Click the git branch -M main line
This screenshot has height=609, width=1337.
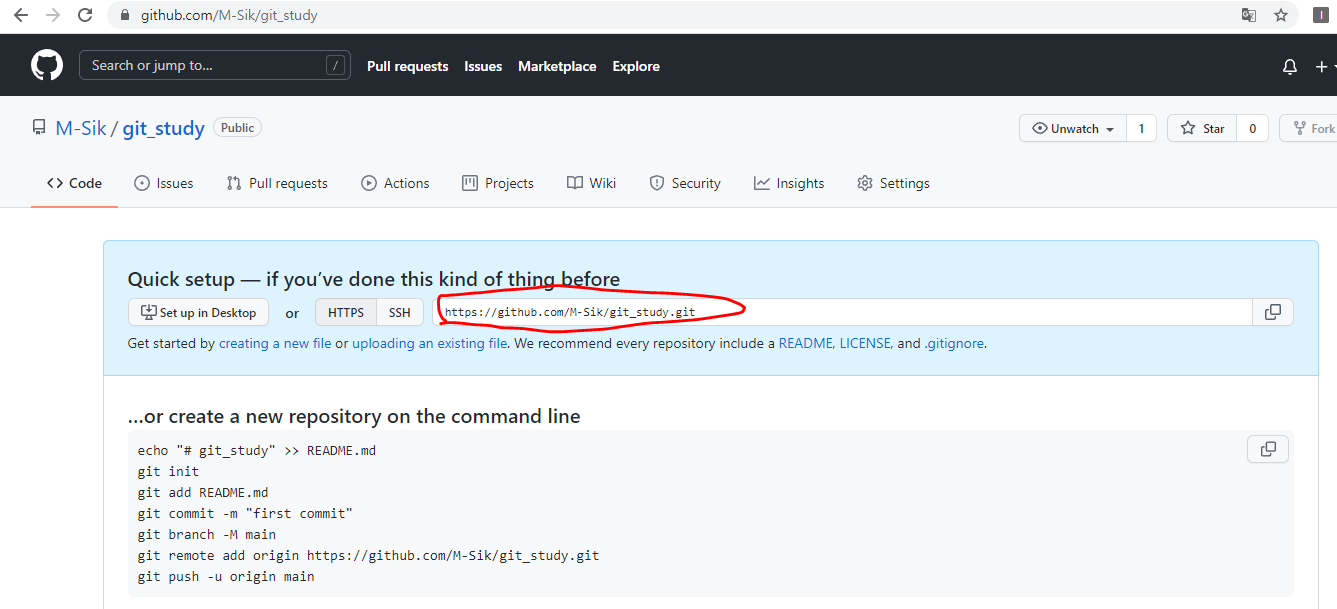(x=207, y=534)
